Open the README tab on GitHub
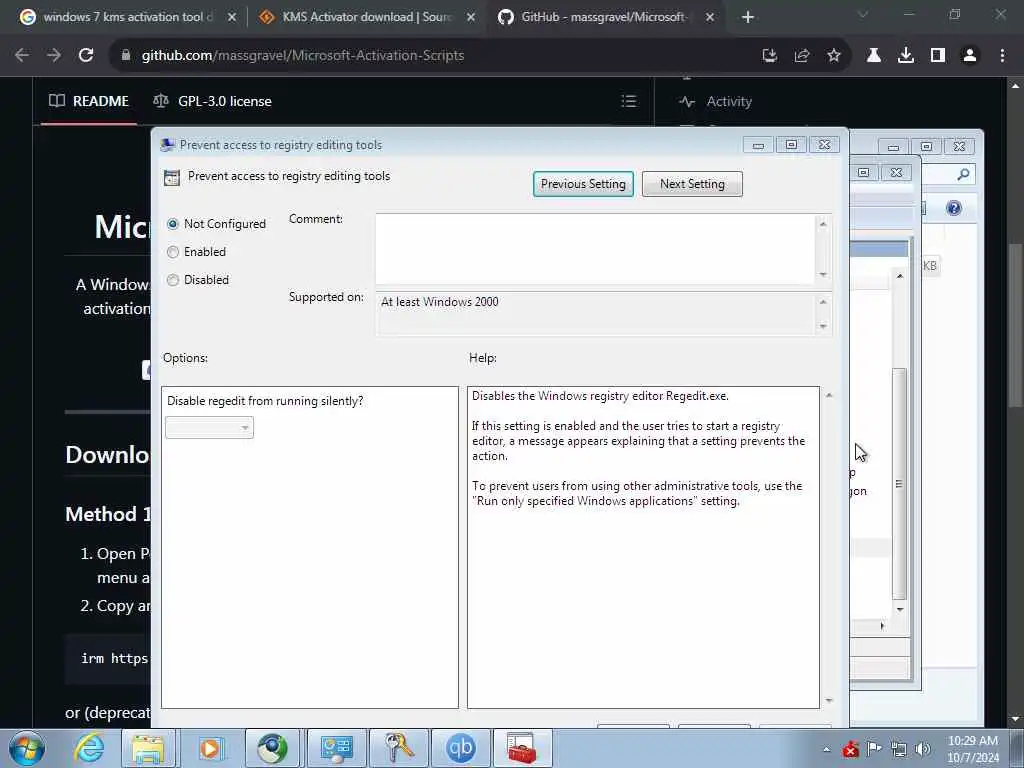The width and height of the screenshot is (1024, 768). [x=89, y=101]
